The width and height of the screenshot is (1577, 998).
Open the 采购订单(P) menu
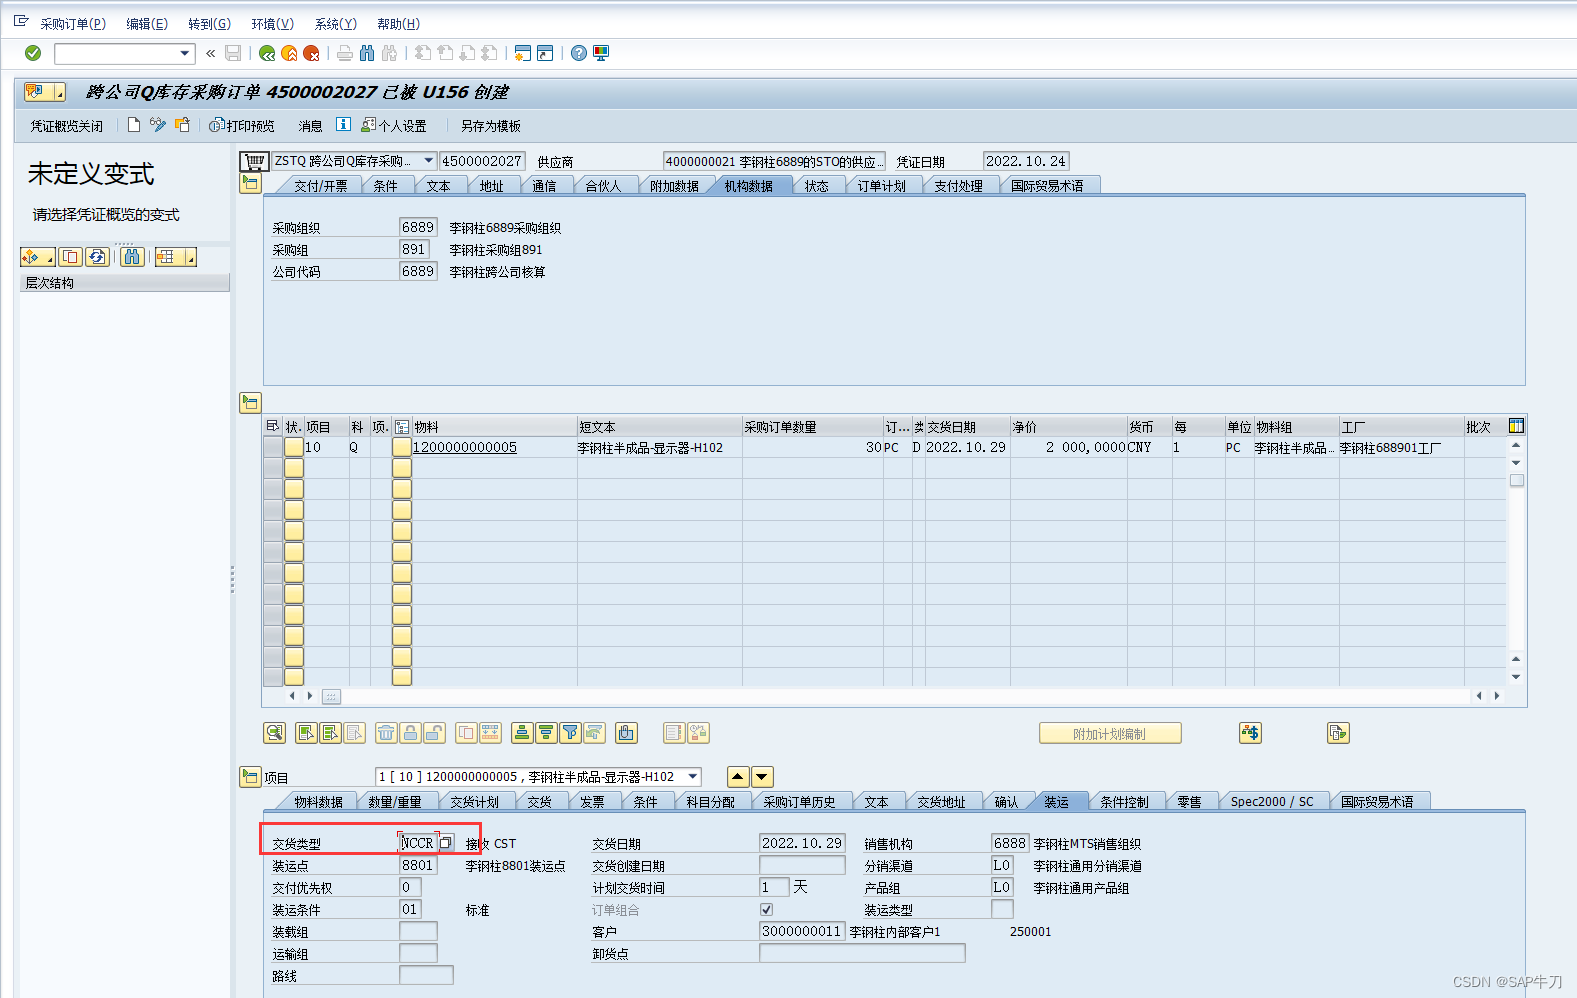pos(72,24)
